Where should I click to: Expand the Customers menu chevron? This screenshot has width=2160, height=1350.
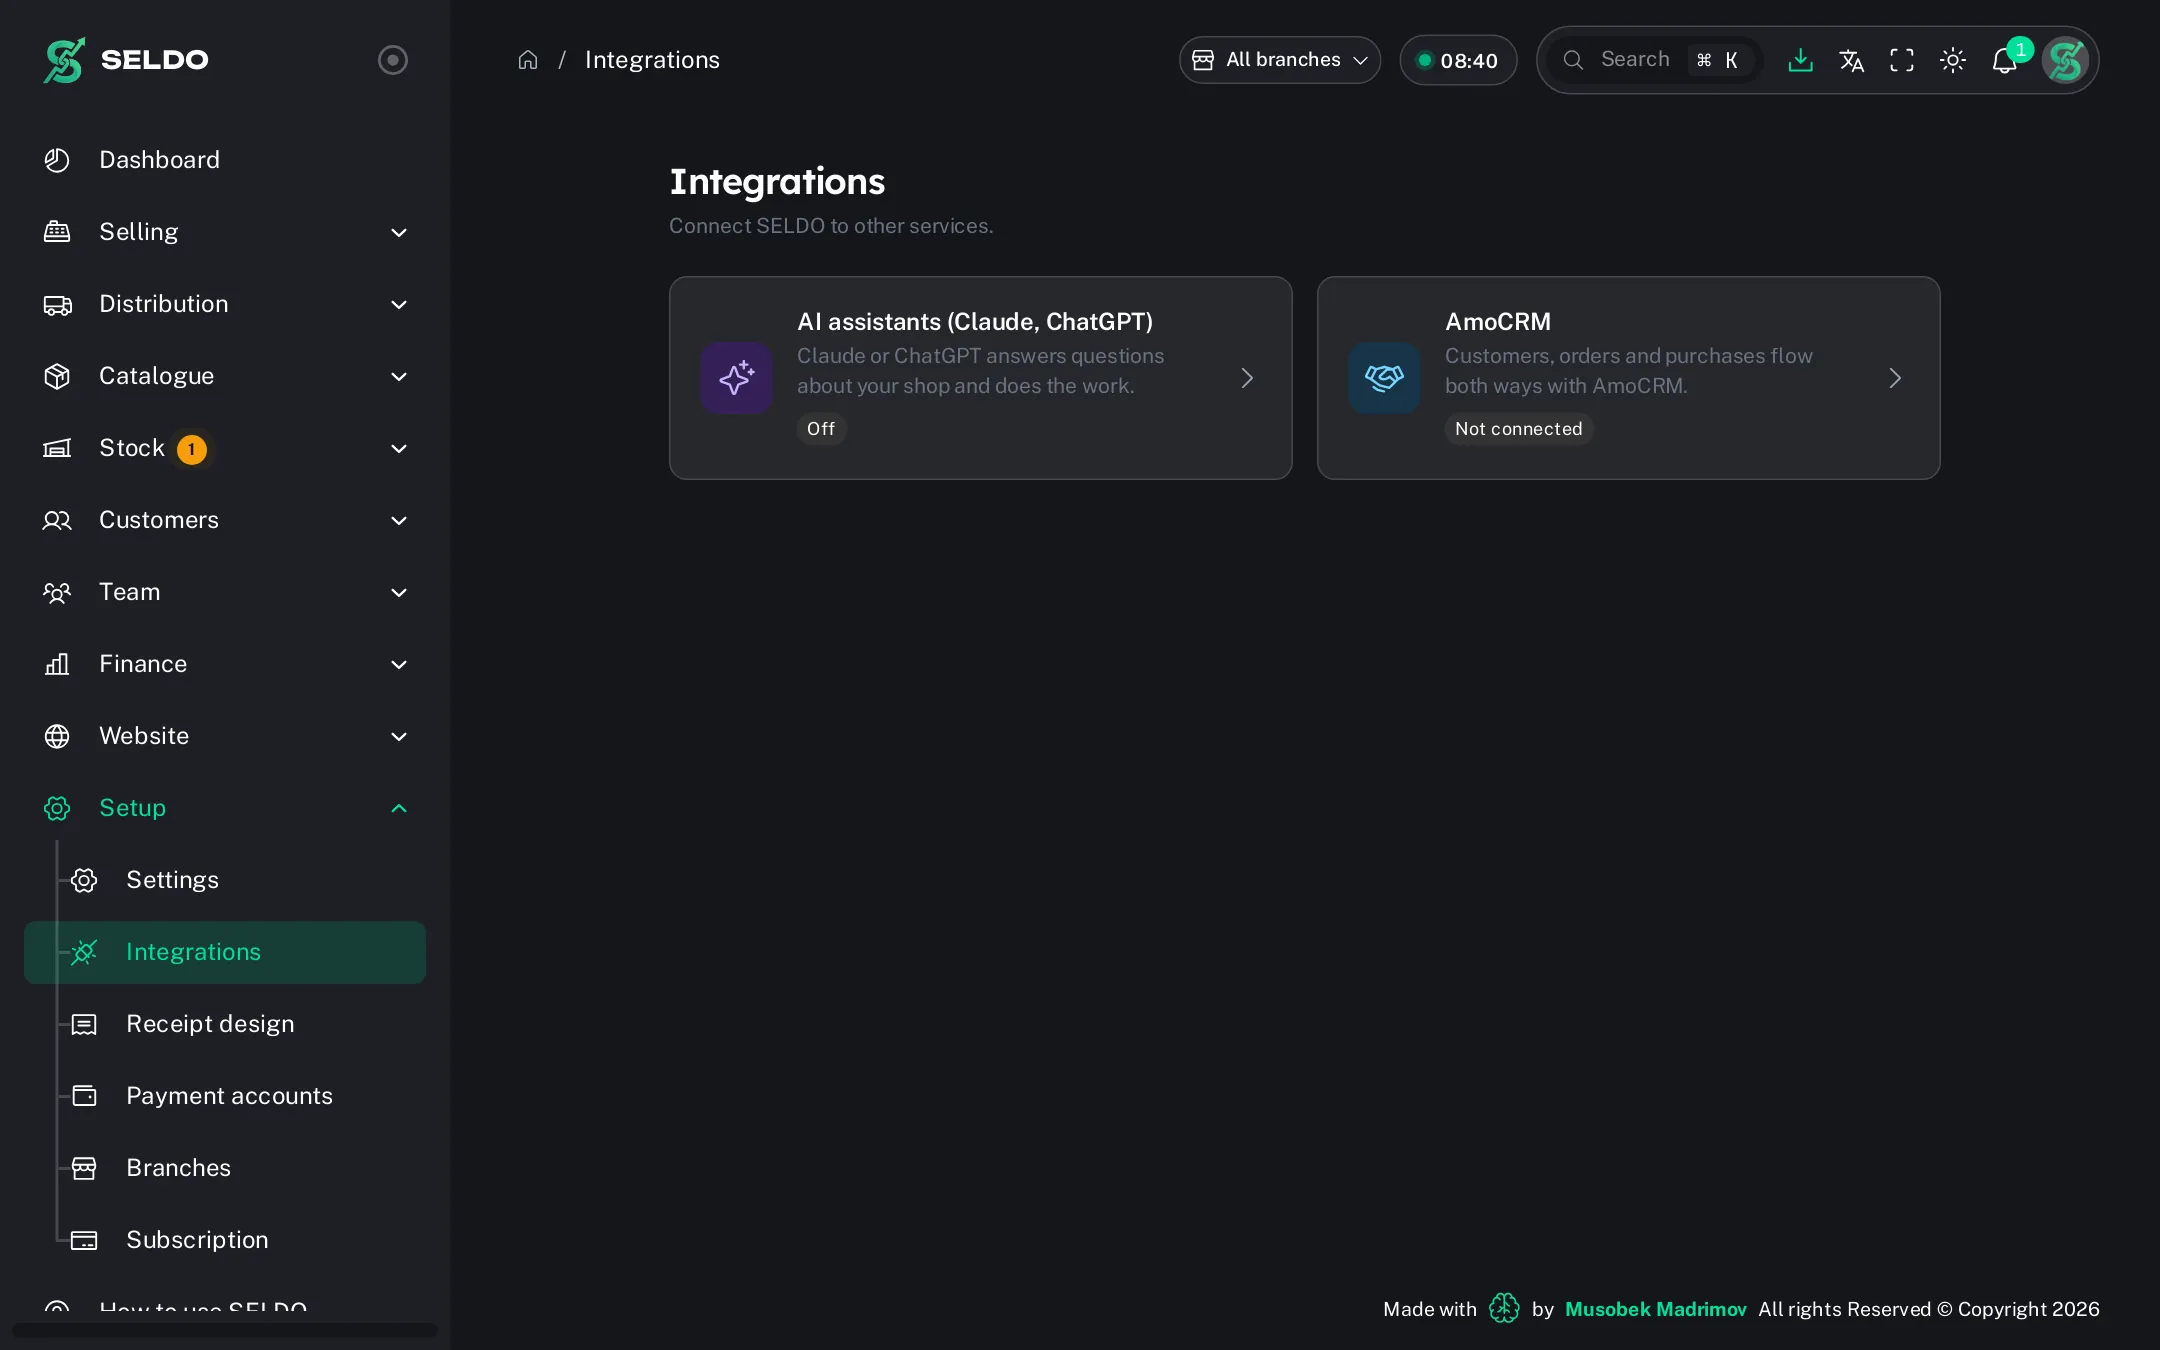pos(399,520)
